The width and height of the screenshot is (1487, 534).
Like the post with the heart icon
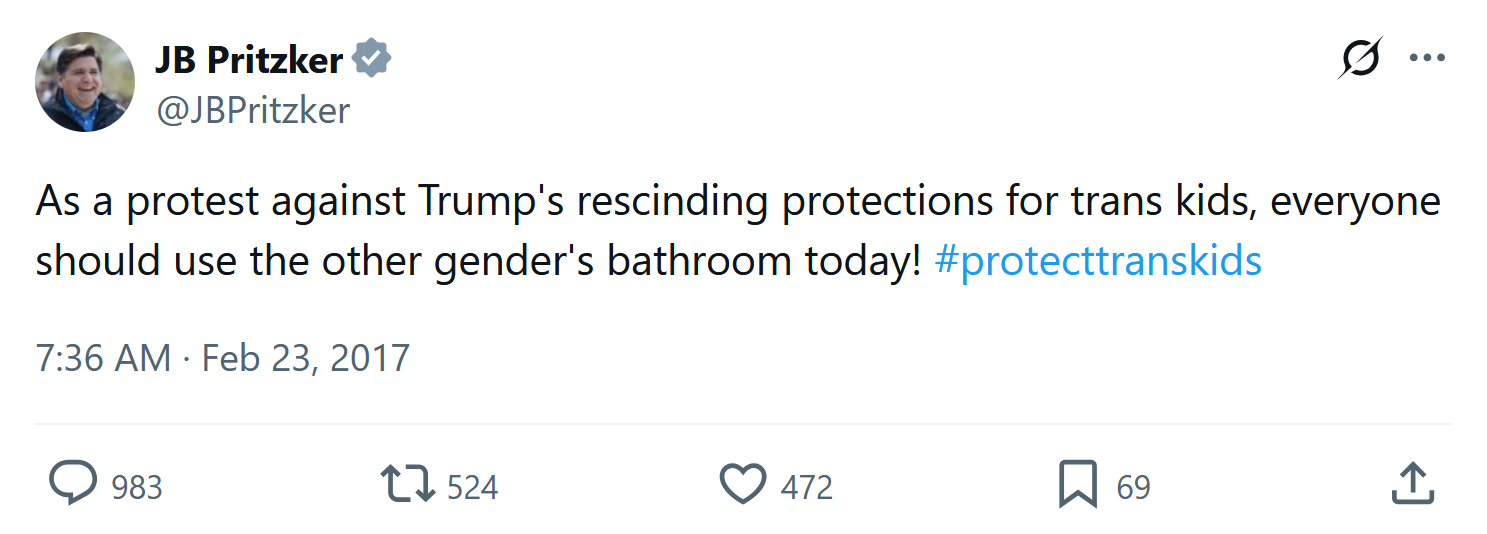742,485
